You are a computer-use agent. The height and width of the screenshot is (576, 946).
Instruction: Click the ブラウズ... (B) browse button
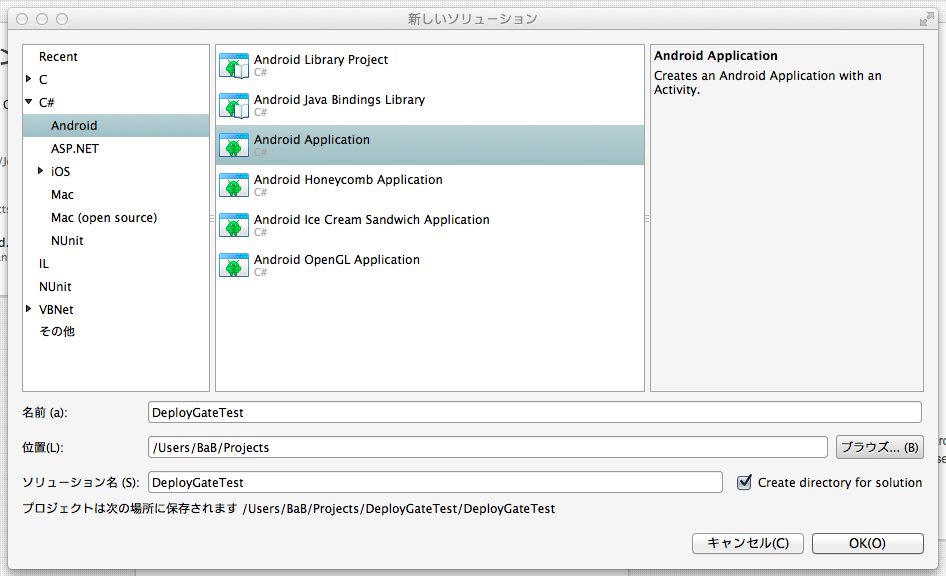click(x=879, y=447)
